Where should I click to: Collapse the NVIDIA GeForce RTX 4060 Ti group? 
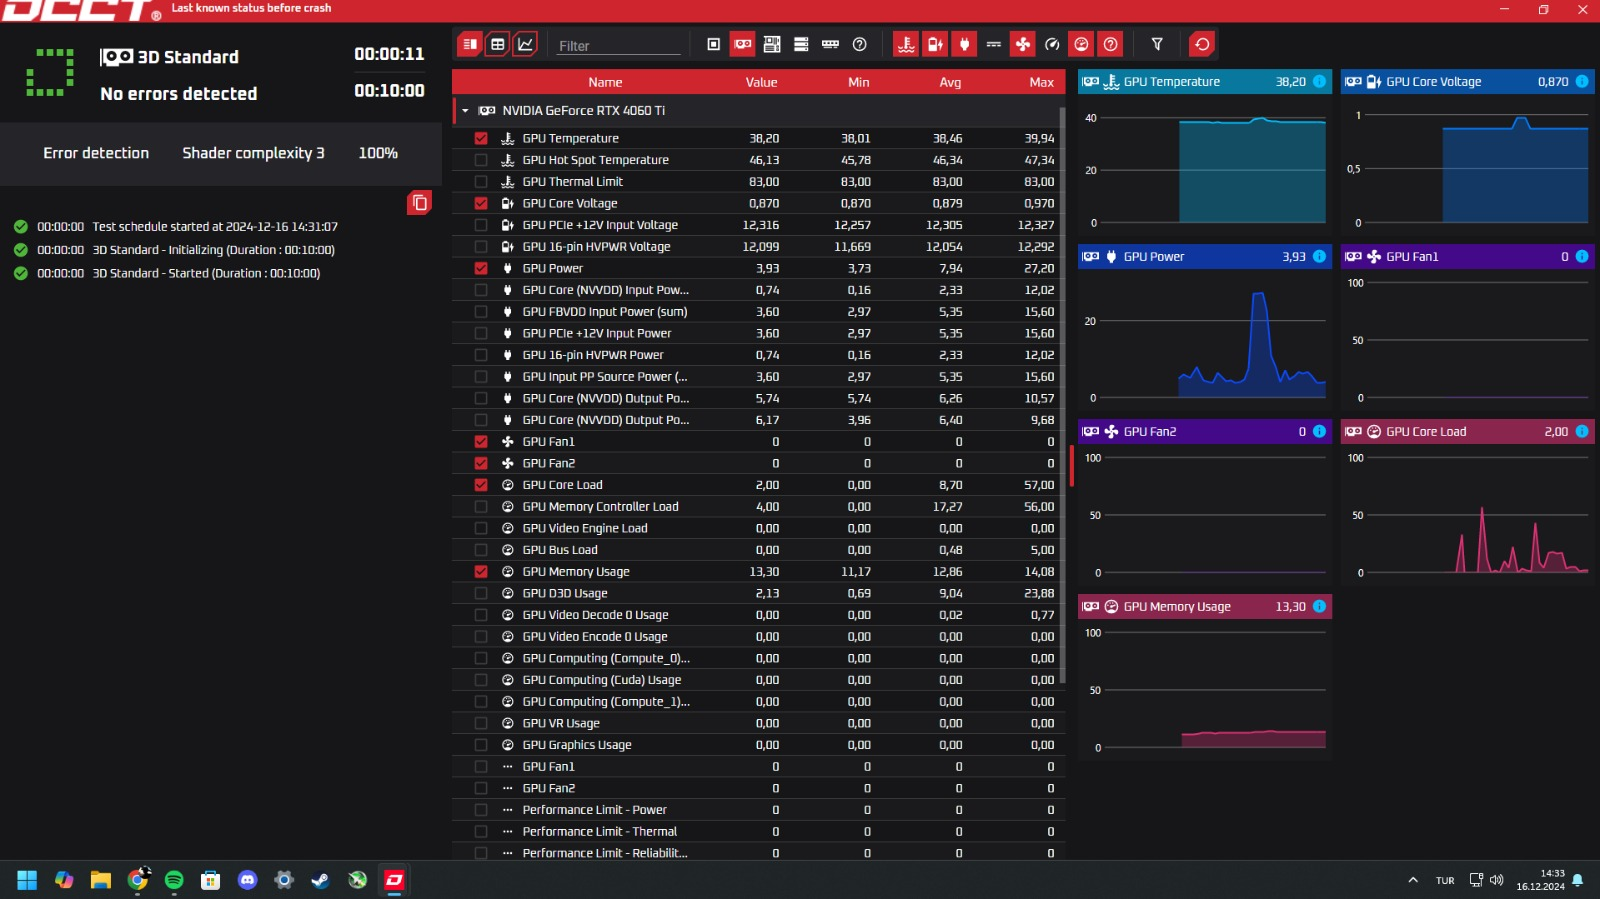[465, 111]
